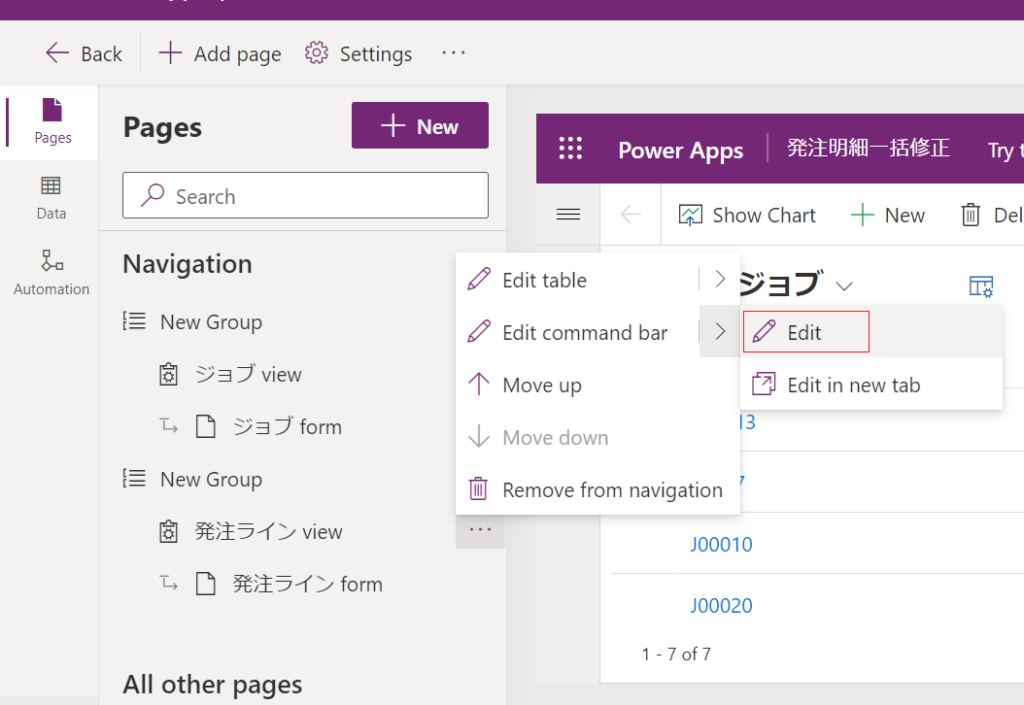Click the Pages Search input field
Image resolution: width=1024 pixels, height=705 pixels.
[305, 196]
